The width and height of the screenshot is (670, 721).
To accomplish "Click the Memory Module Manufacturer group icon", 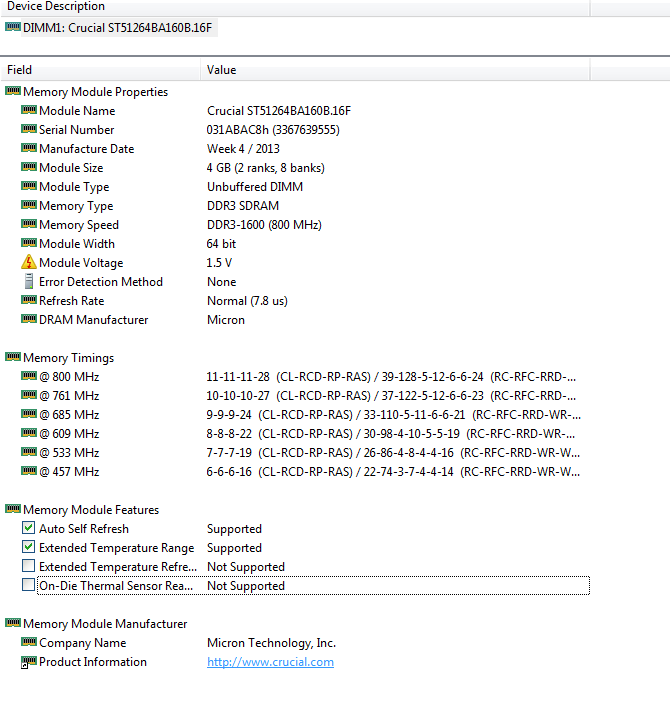I will click(x=13, y=623).
